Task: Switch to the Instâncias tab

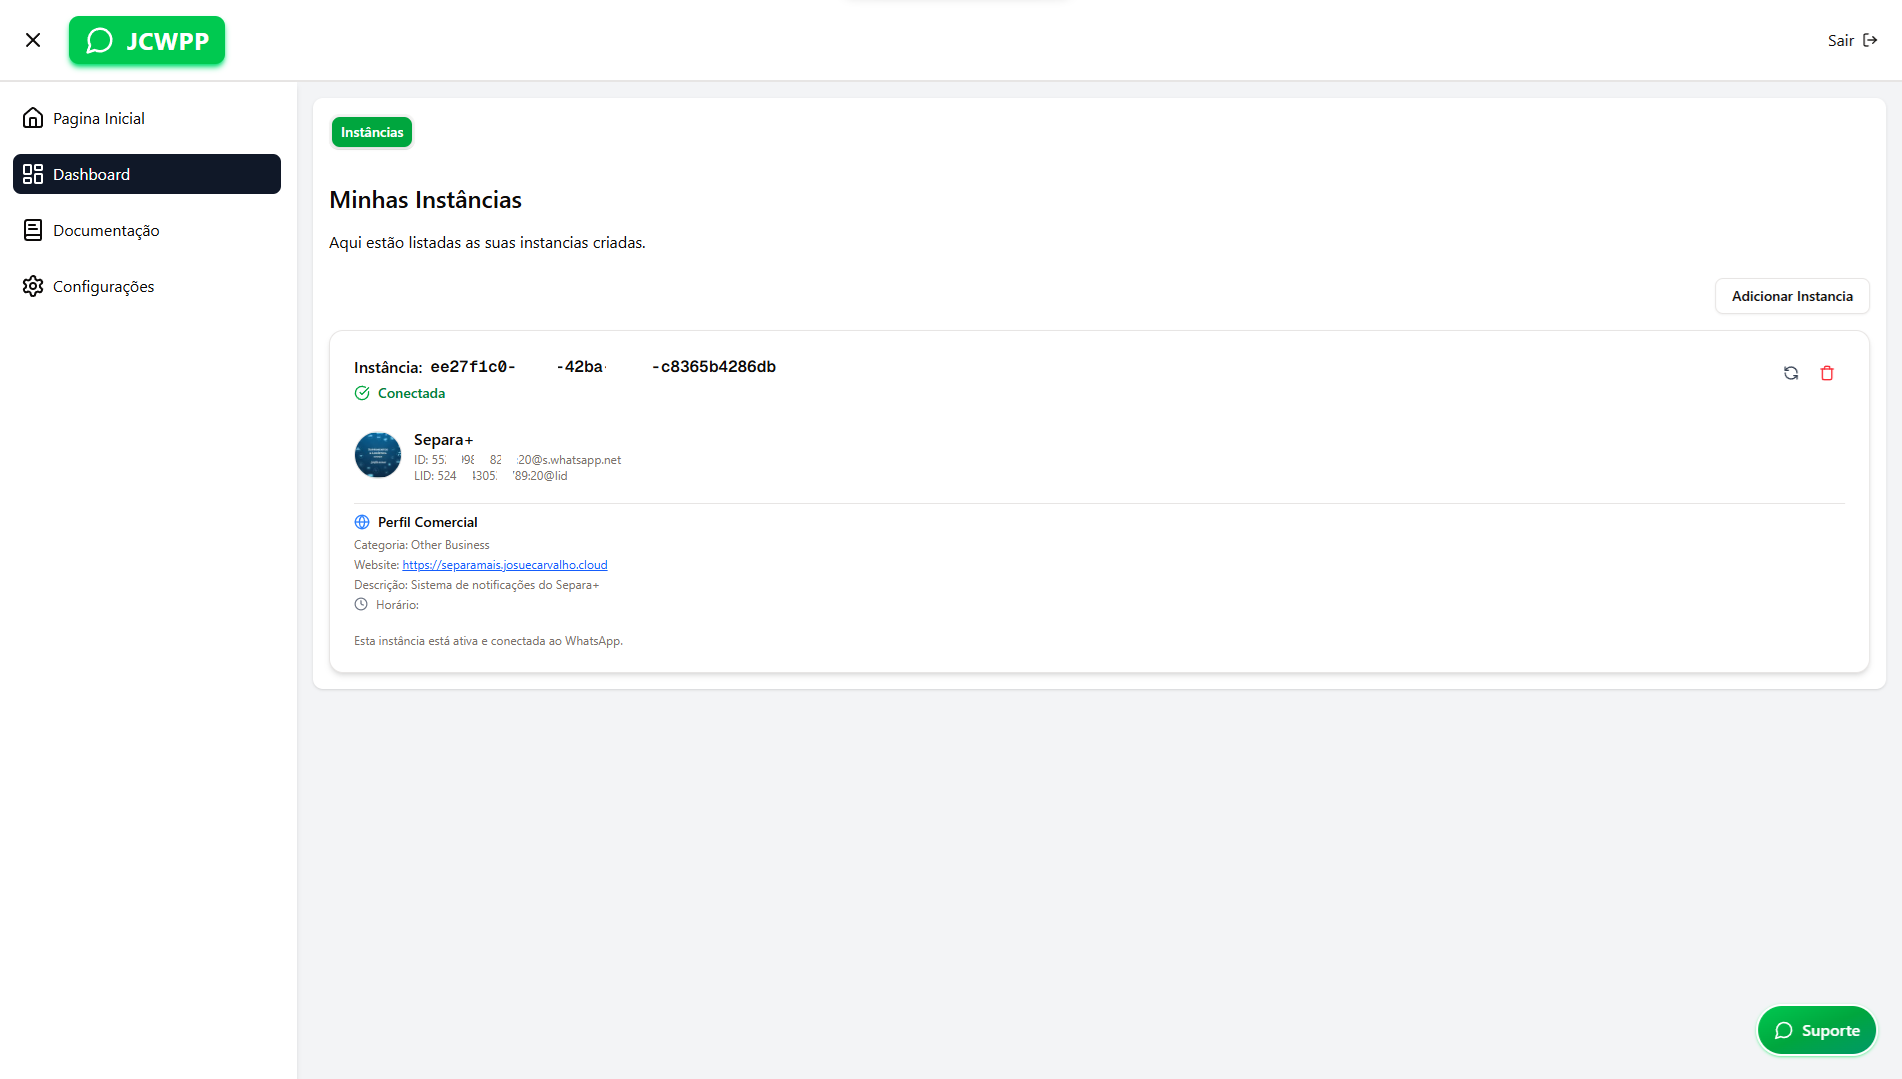Action: [x=372, y=132]
